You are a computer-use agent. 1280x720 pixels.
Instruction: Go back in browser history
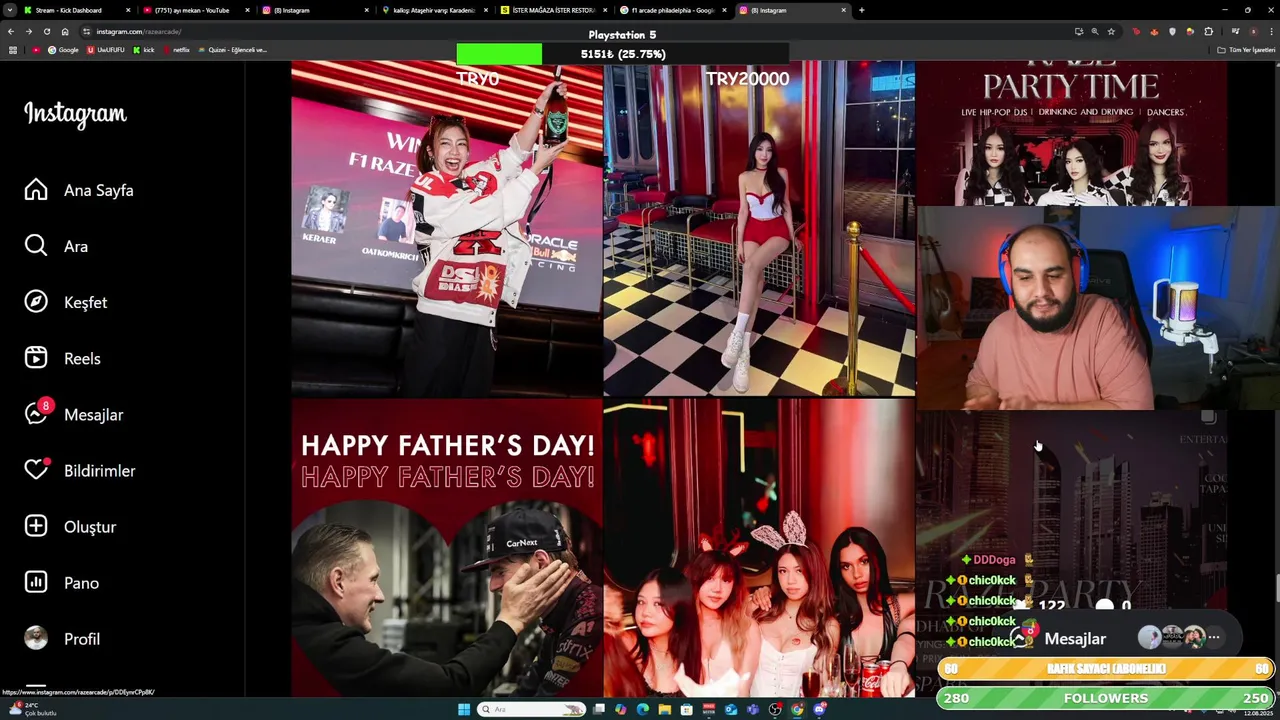(x=11, y=32)
